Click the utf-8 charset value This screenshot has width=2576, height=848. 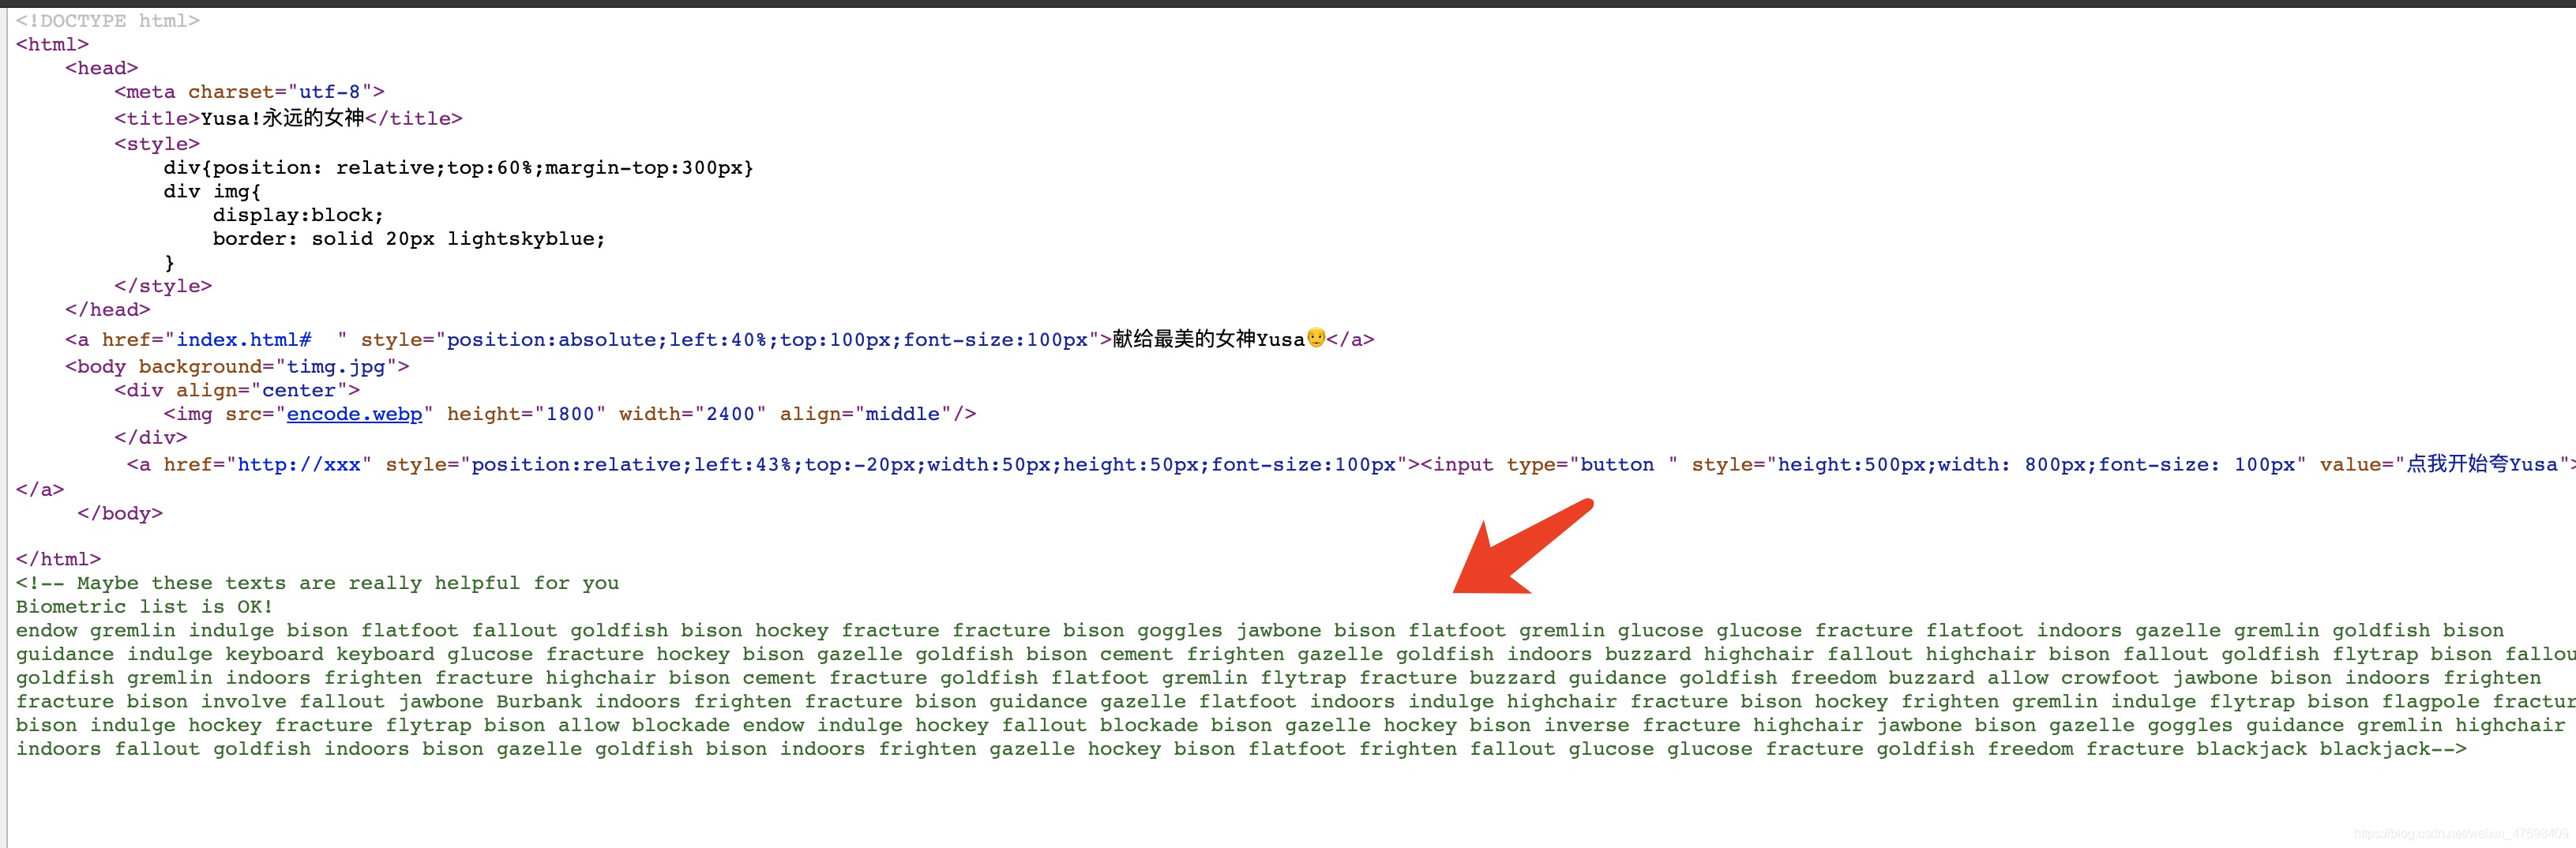point(329,92)
